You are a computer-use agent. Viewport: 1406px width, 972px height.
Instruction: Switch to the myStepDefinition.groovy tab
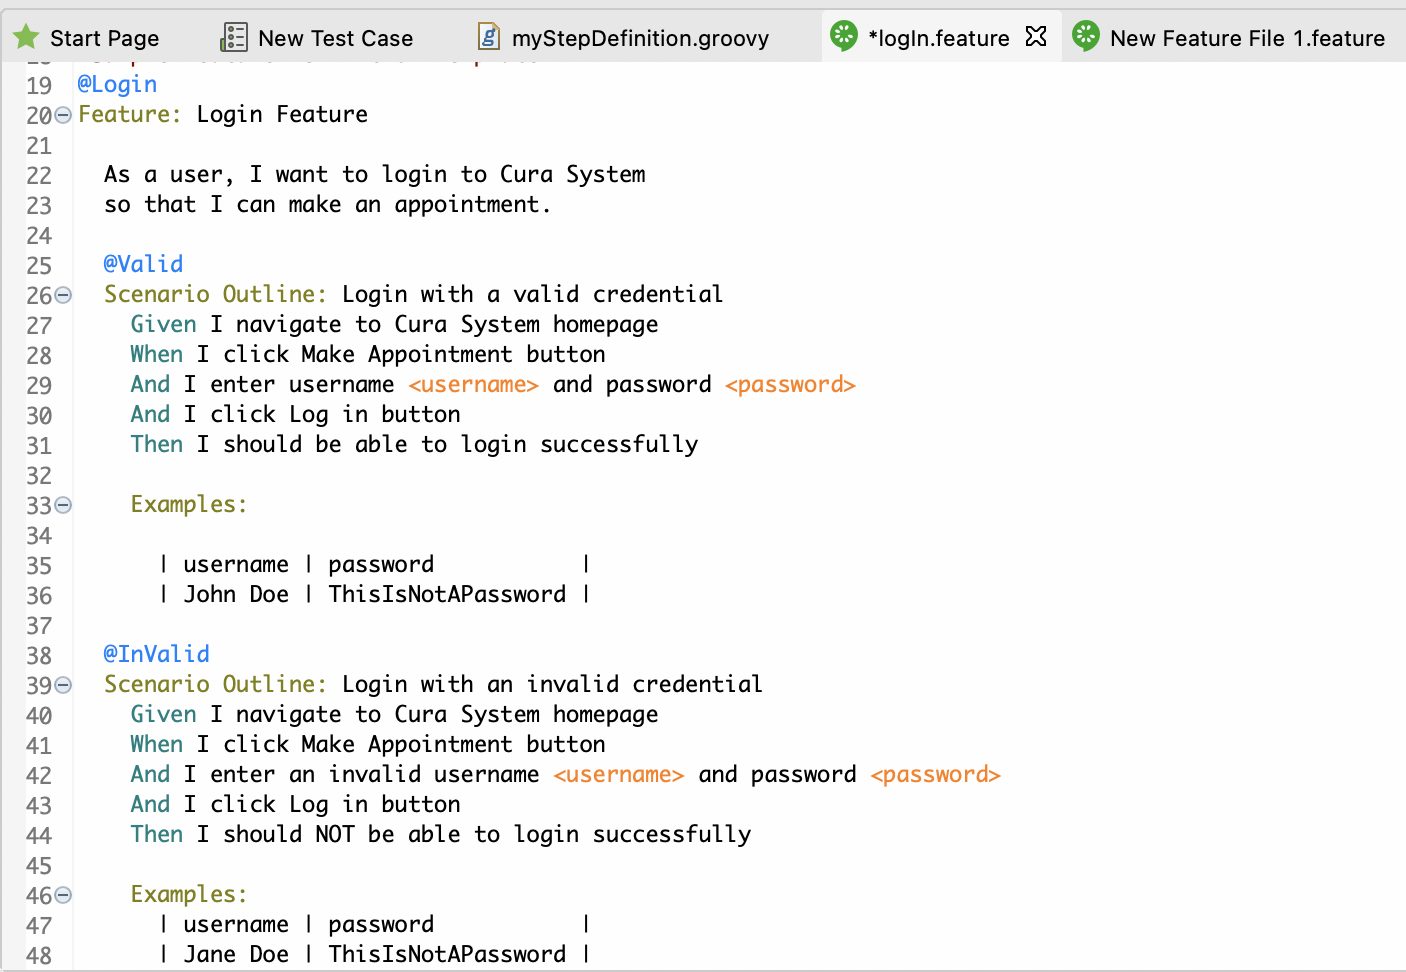640,37
